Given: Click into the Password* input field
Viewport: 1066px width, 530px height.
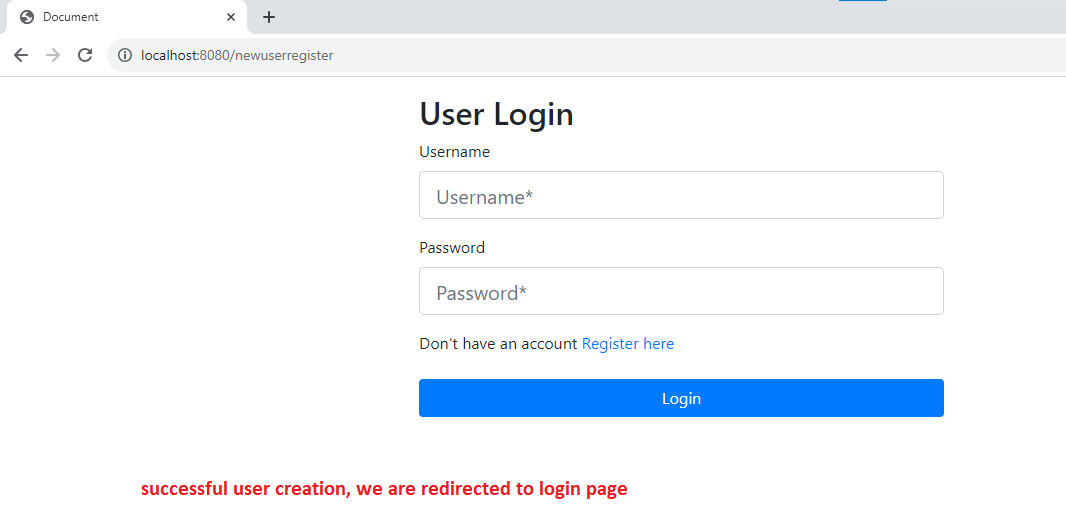Looking at the screenshot, I should click(x=681, y=291).
